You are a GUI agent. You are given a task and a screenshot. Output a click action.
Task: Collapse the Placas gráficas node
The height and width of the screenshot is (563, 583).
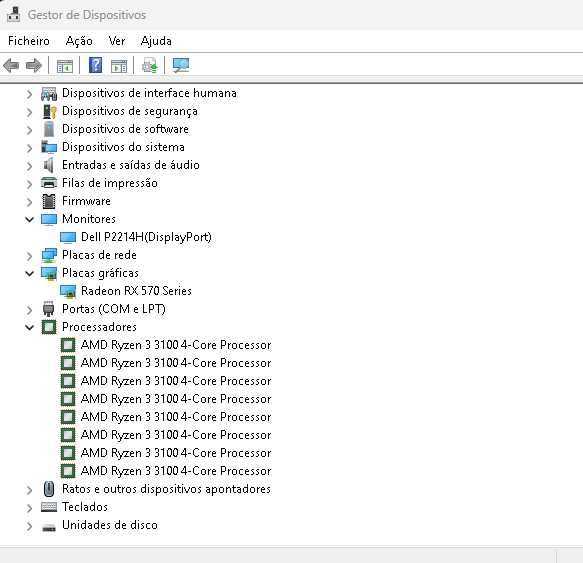(x=29, y=274)
